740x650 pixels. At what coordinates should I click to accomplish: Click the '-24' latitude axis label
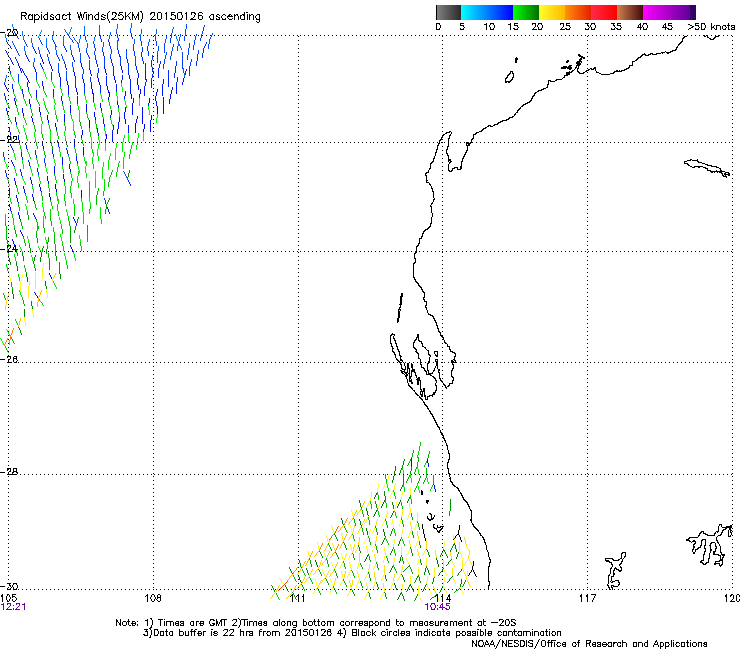click(x=10, y=249)
